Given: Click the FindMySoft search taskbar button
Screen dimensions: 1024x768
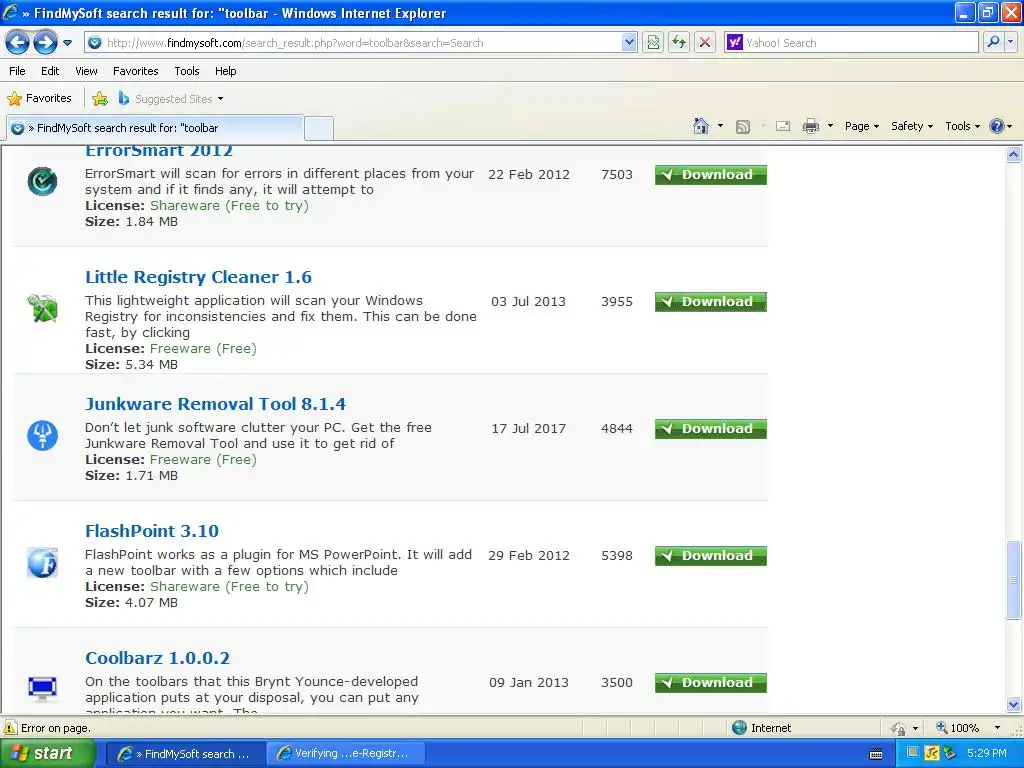Looking at the screenshot, I should 185,754.
